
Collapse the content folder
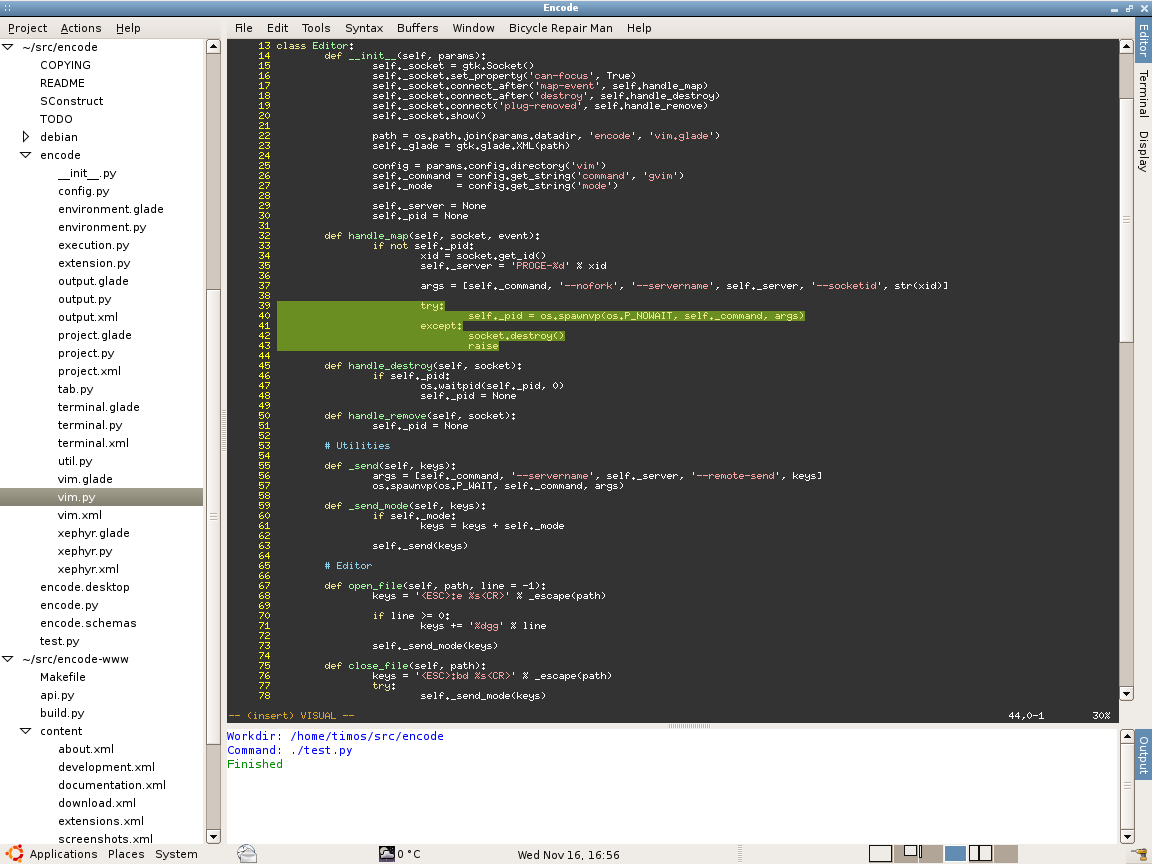[26, 731]
